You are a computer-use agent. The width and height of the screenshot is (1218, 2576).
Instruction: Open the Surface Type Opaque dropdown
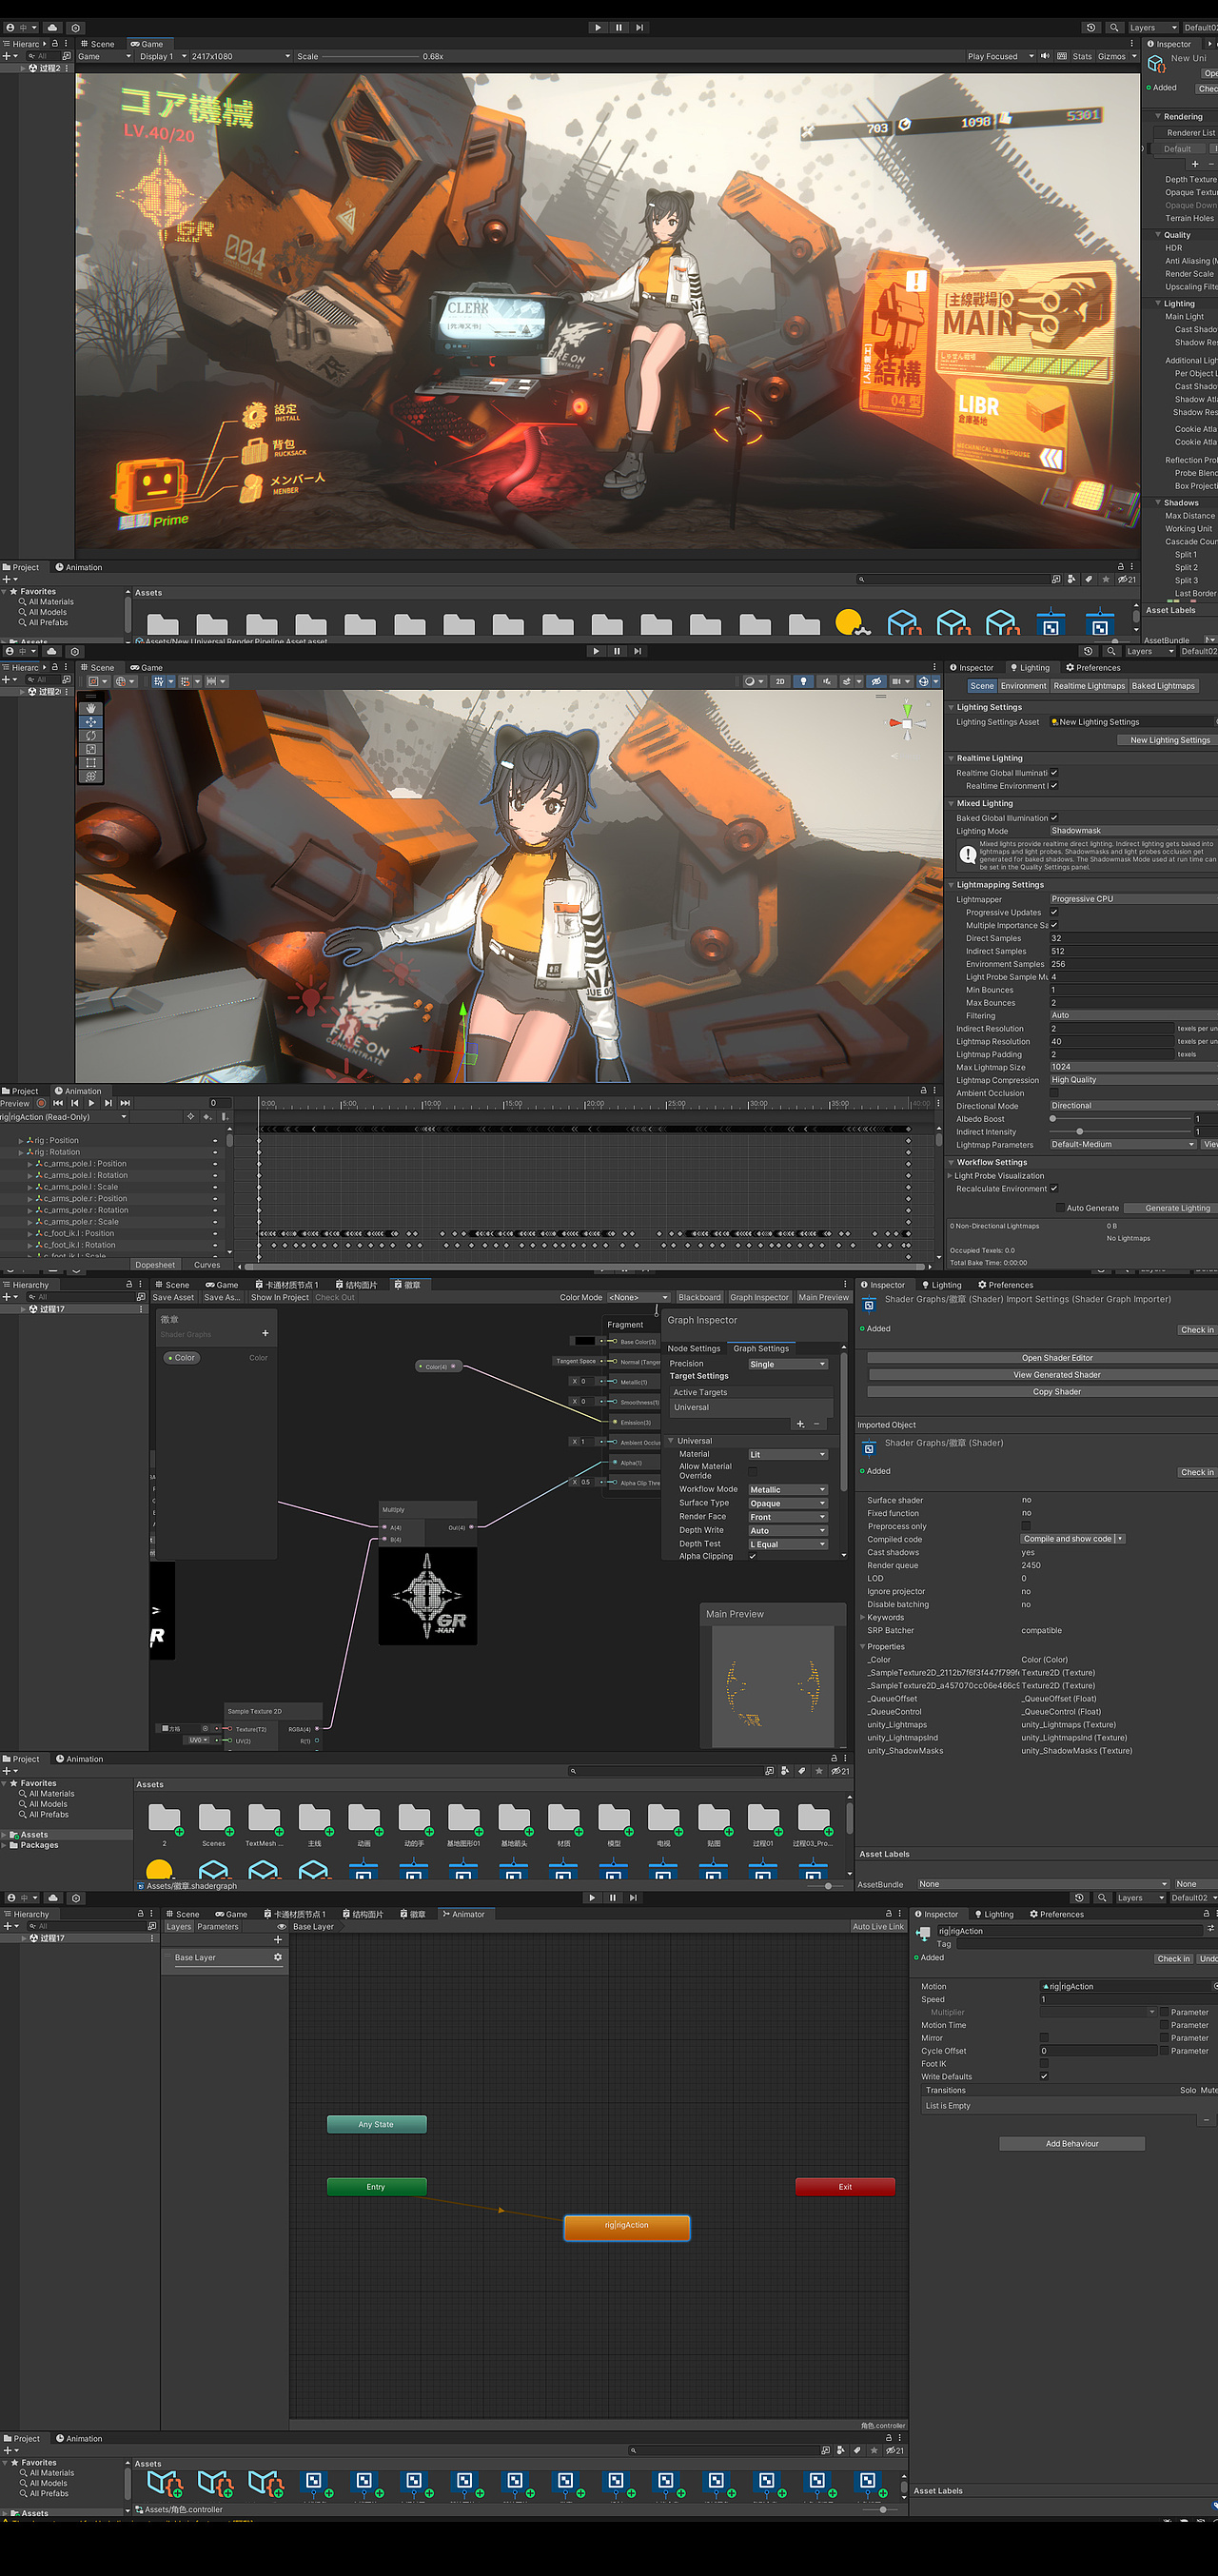point(788,1503)
